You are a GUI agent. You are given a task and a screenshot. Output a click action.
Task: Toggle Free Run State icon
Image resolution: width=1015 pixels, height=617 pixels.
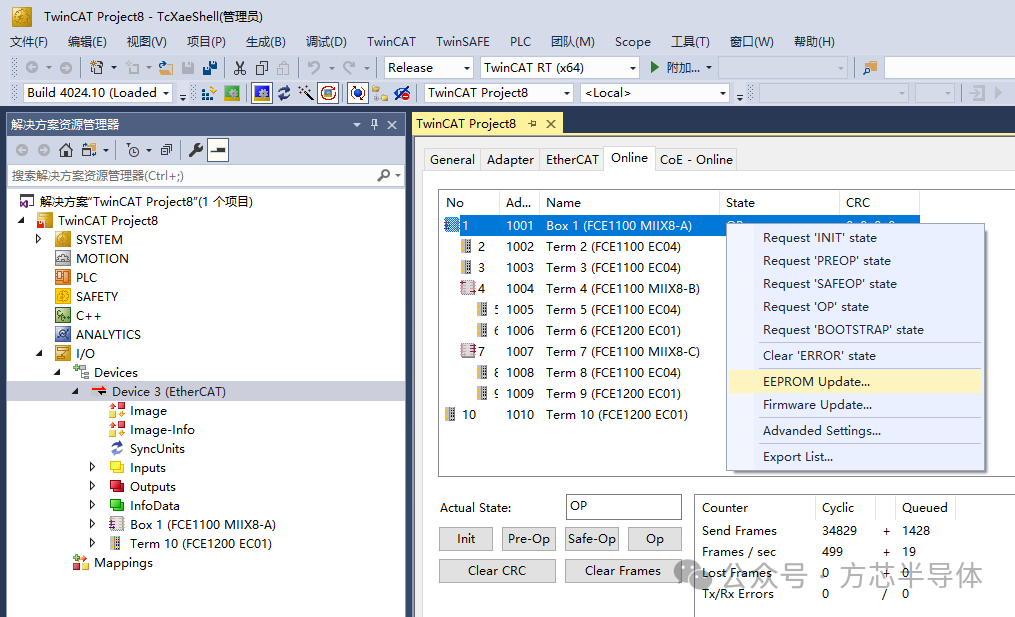pyautogui.click(x=328, y=93)
